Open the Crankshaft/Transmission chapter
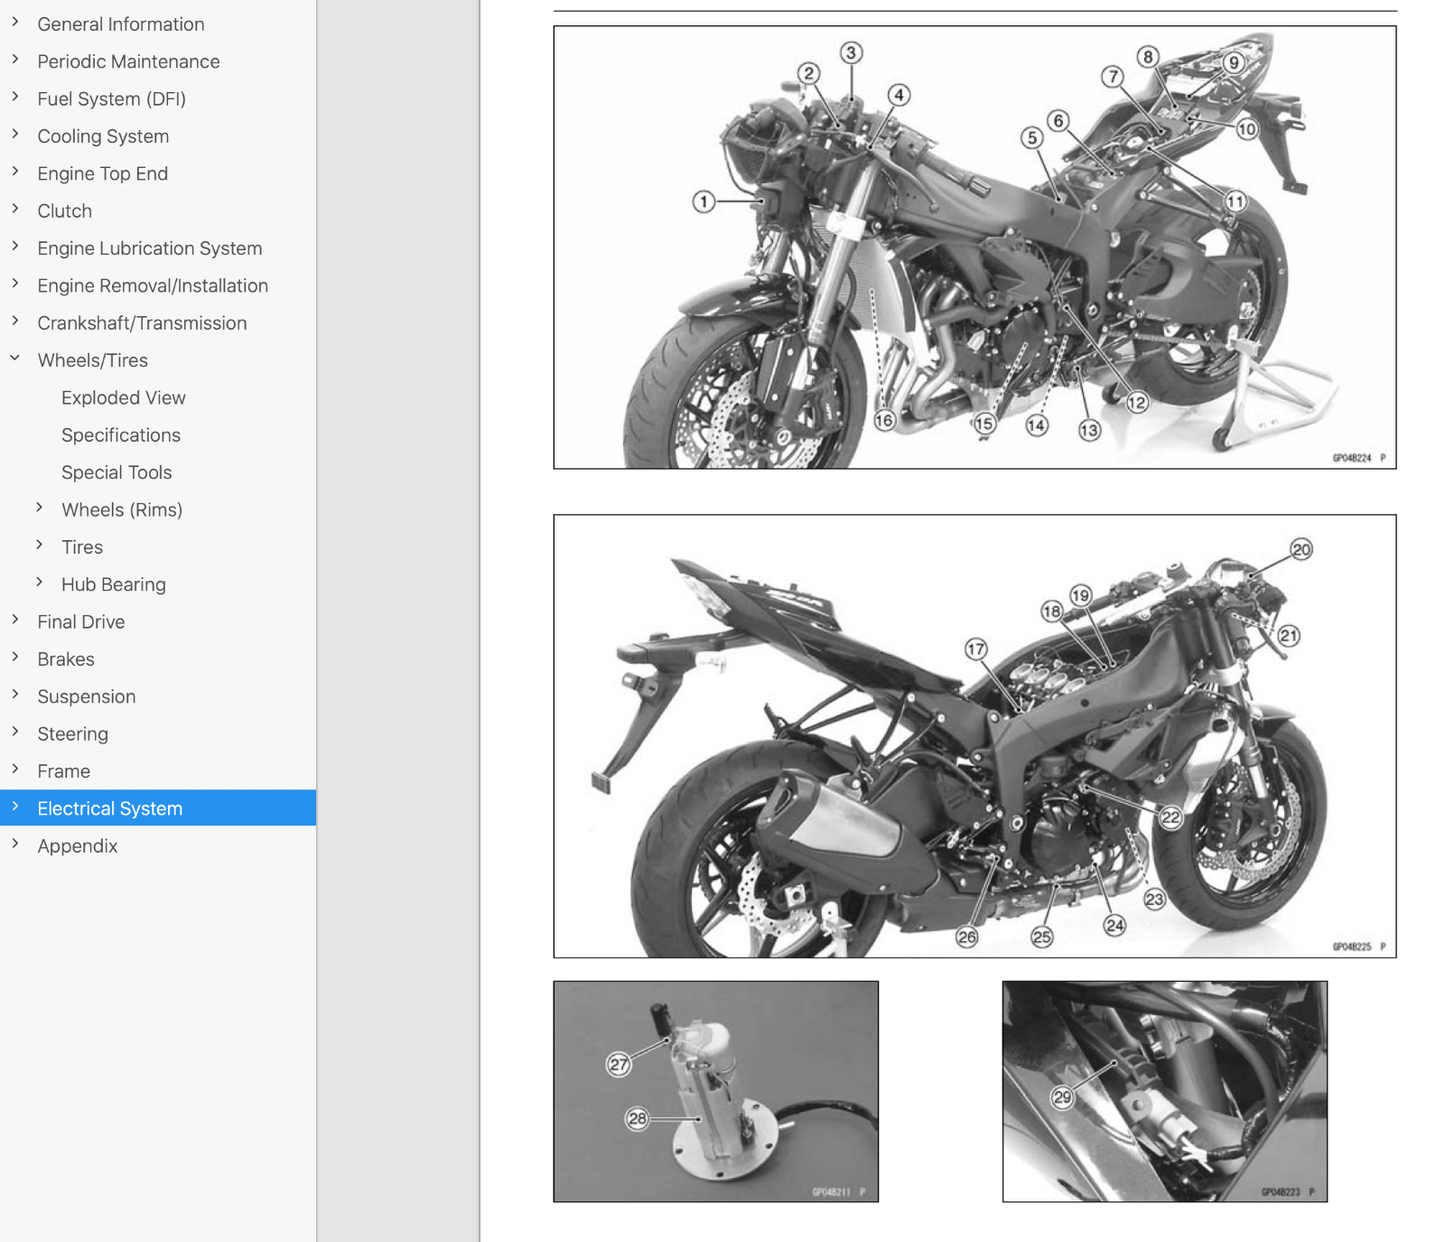Image resolution: width=1445 pixels, height=1242 pixels. pos(141,323)
